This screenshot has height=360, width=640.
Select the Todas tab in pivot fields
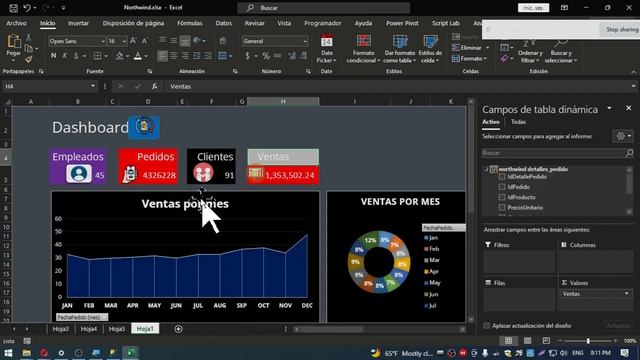[x=518, y=122]
